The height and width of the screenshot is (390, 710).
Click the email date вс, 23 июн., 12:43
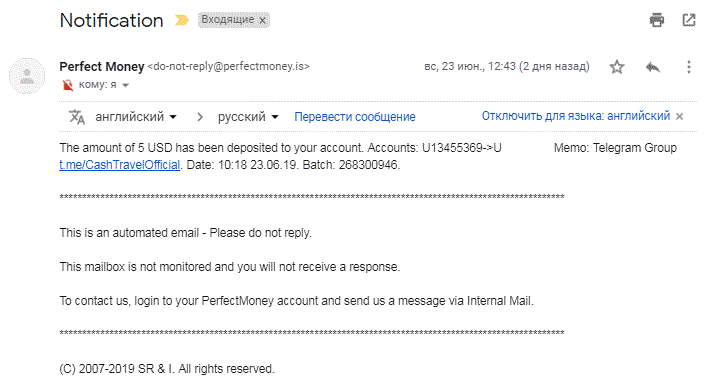(x=469, y=67)
